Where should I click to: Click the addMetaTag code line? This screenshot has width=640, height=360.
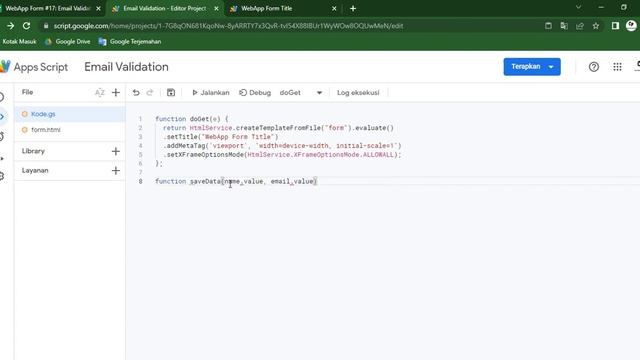coord(282,146)
